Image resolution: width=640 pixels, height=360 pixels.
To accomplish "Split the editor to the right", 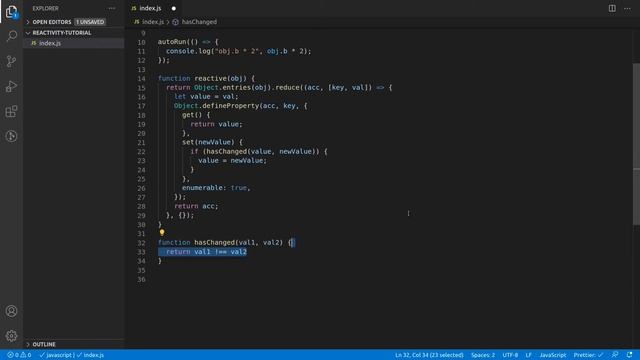I will 612,8.
